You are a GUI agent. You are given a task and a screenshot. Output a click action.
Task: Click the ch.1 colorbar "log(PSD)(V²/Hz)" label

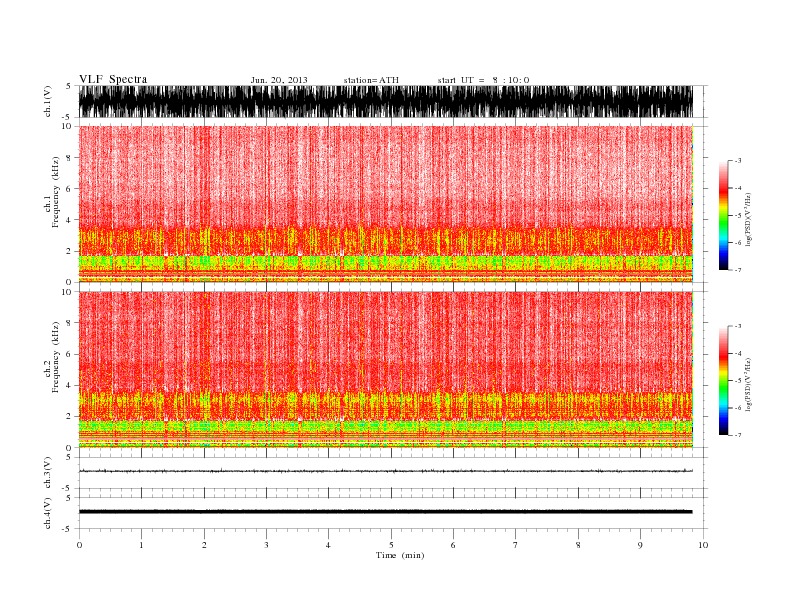tap(748, 219)
